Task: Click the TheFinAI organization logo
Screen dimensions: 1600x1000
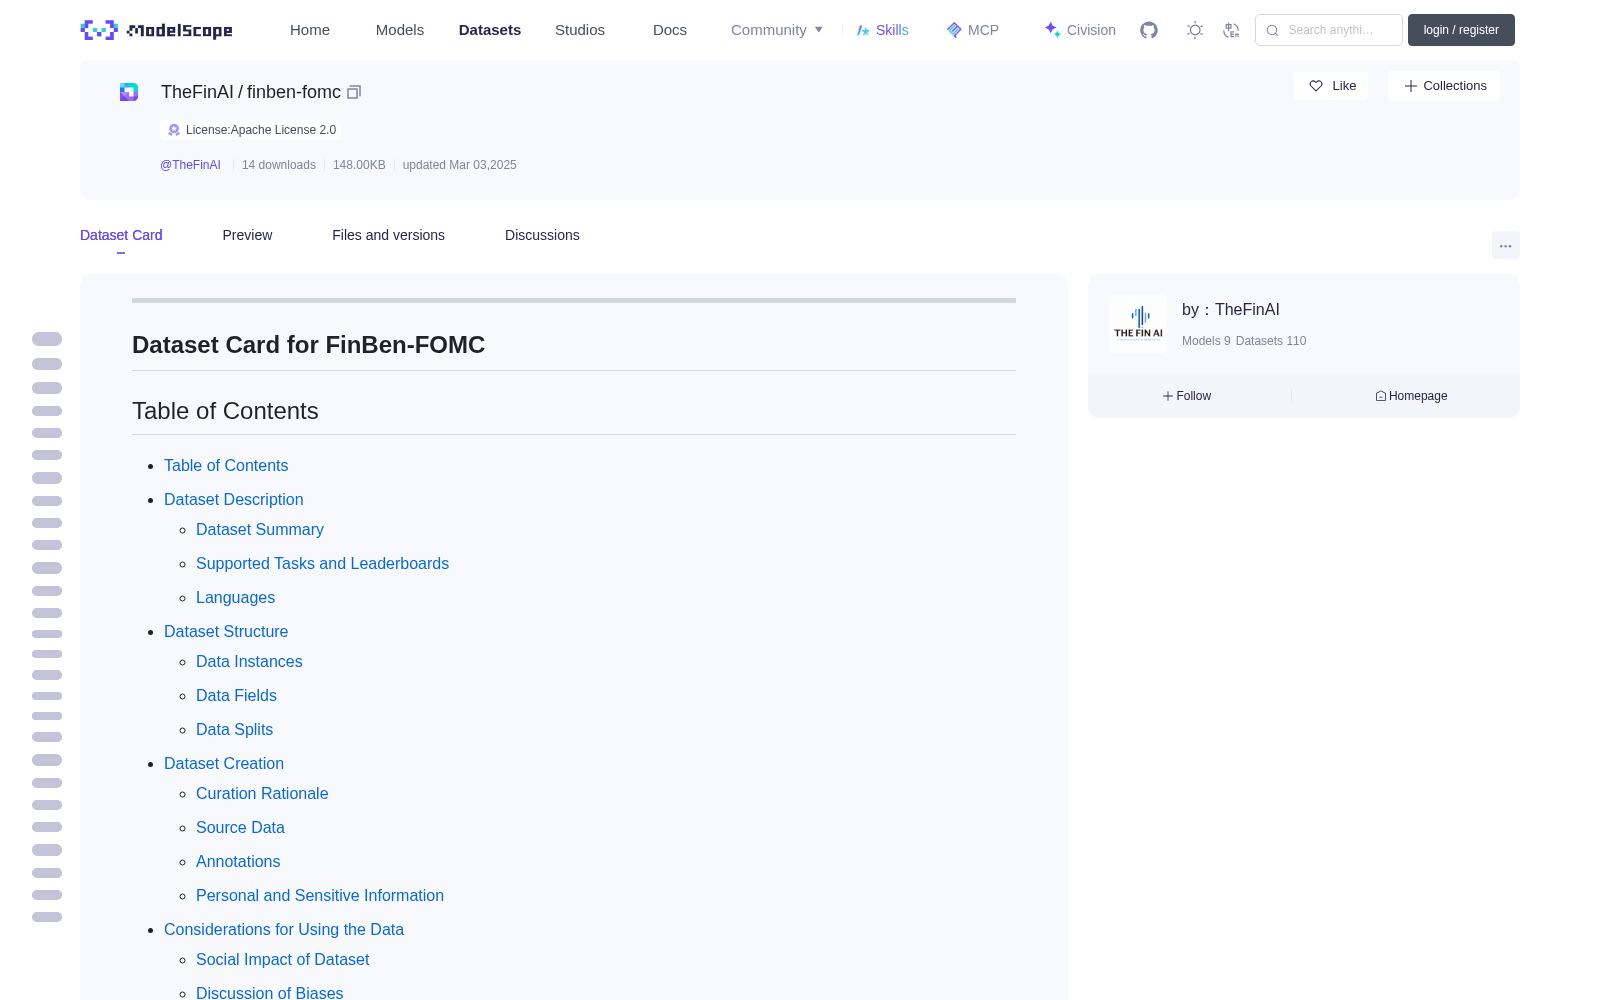Action: pyautogui.click(x=1138, y=324)
